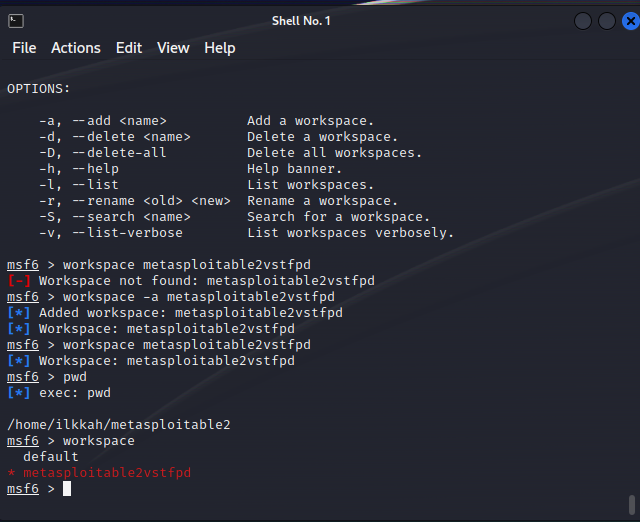Open the Help menu

(220, 48)
